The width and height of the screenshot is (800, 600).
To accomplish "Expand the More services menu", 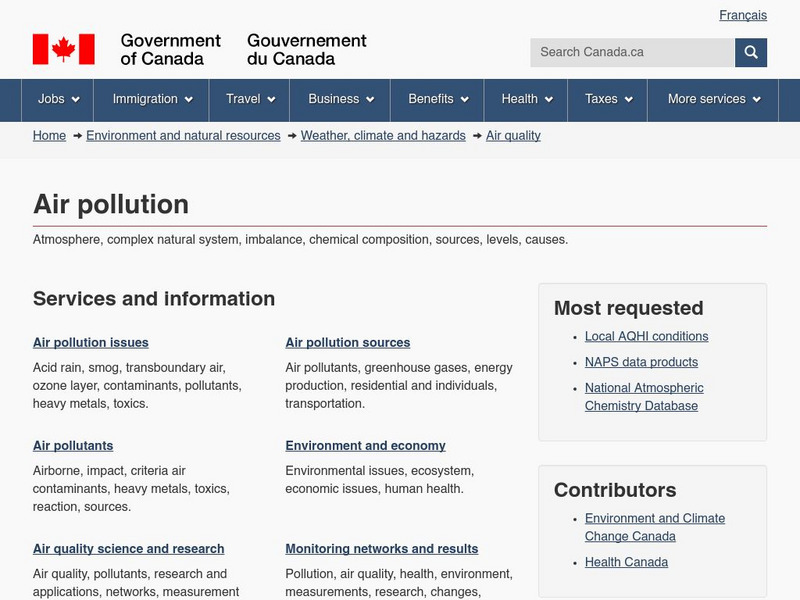I will pyautogui.click(x=713, y=99).
